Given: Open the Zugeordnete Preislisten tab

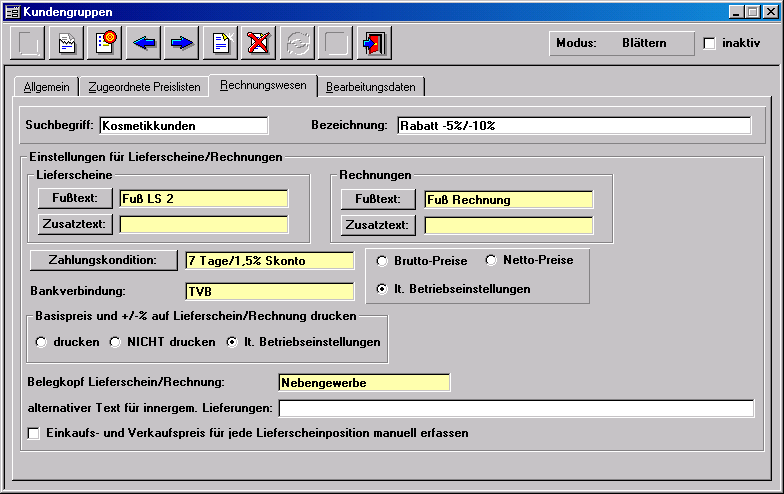Looking at the screenshot, I should click(x=144, y=87).
